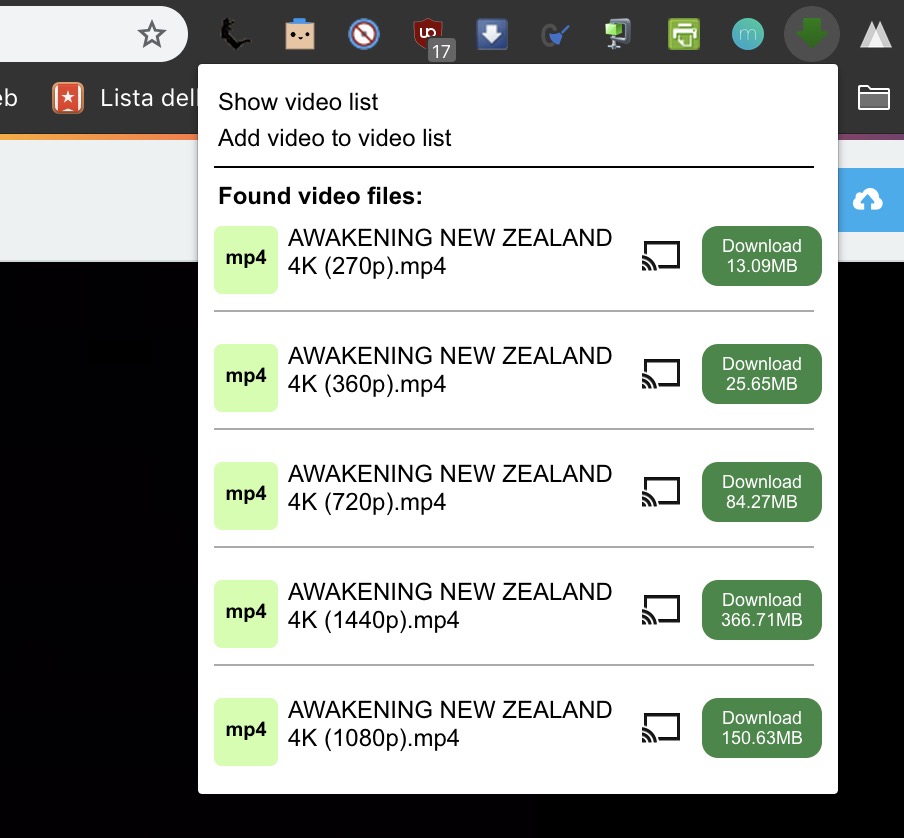The width and height of the screenshot is (904, 838).
Task: Click the green printer extension icon
Action: pyautogui.click(x=684, y=35)
